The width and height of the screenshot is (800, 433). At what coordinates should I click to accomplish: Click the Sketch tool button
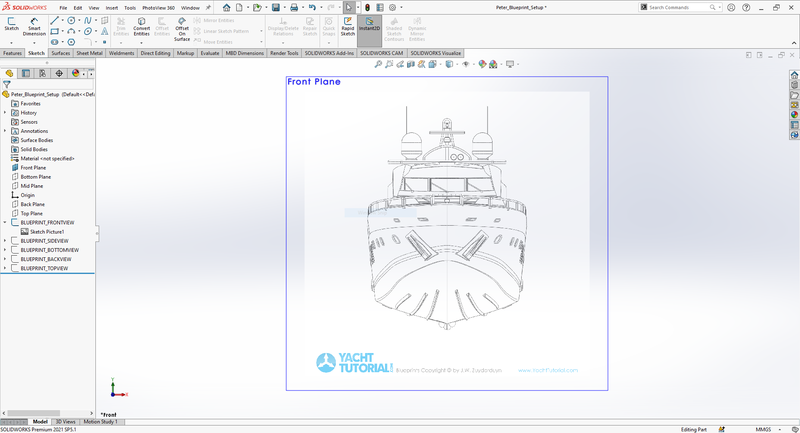click(x=11, y=24)
